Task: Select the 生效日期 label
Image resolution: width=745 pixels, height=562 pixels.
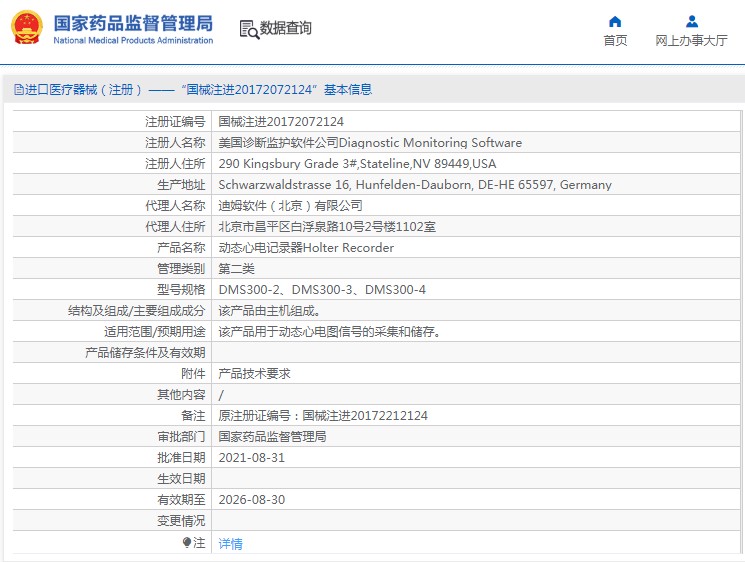Action: coord(181,479)
